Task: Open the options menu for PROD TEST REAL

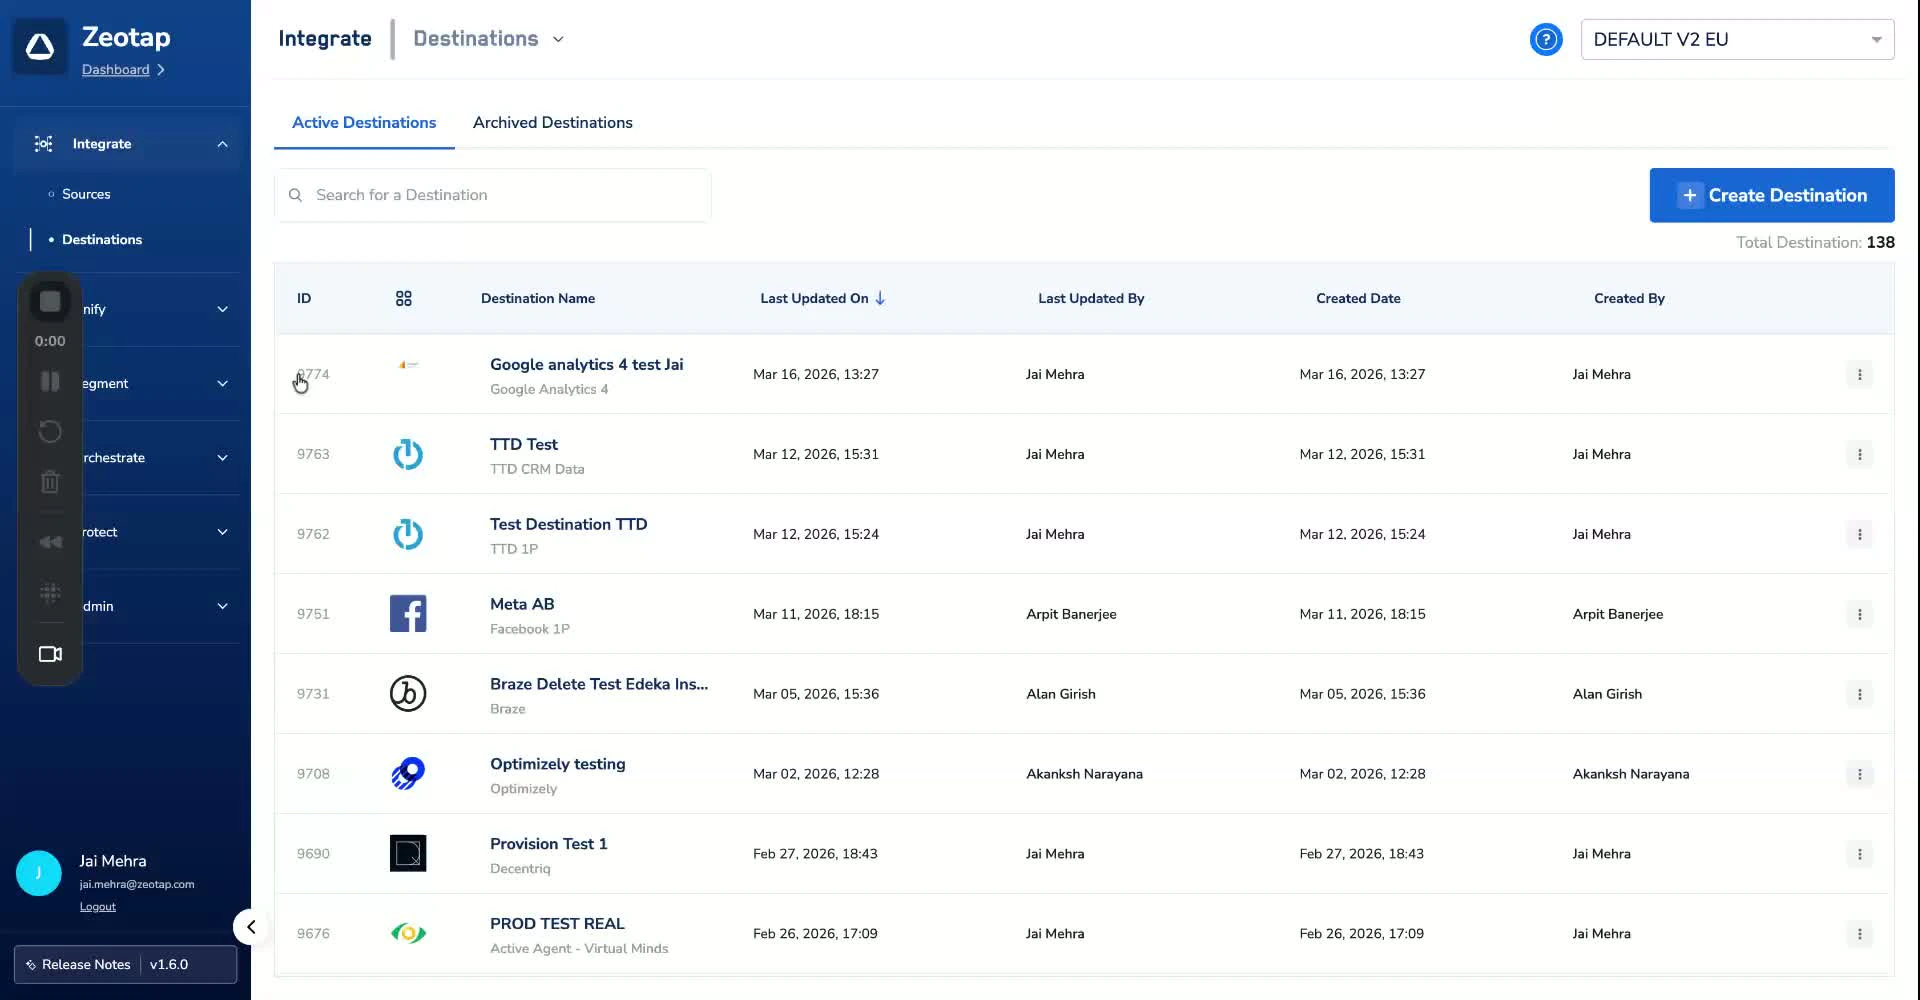Action: tap(1859, 934)
